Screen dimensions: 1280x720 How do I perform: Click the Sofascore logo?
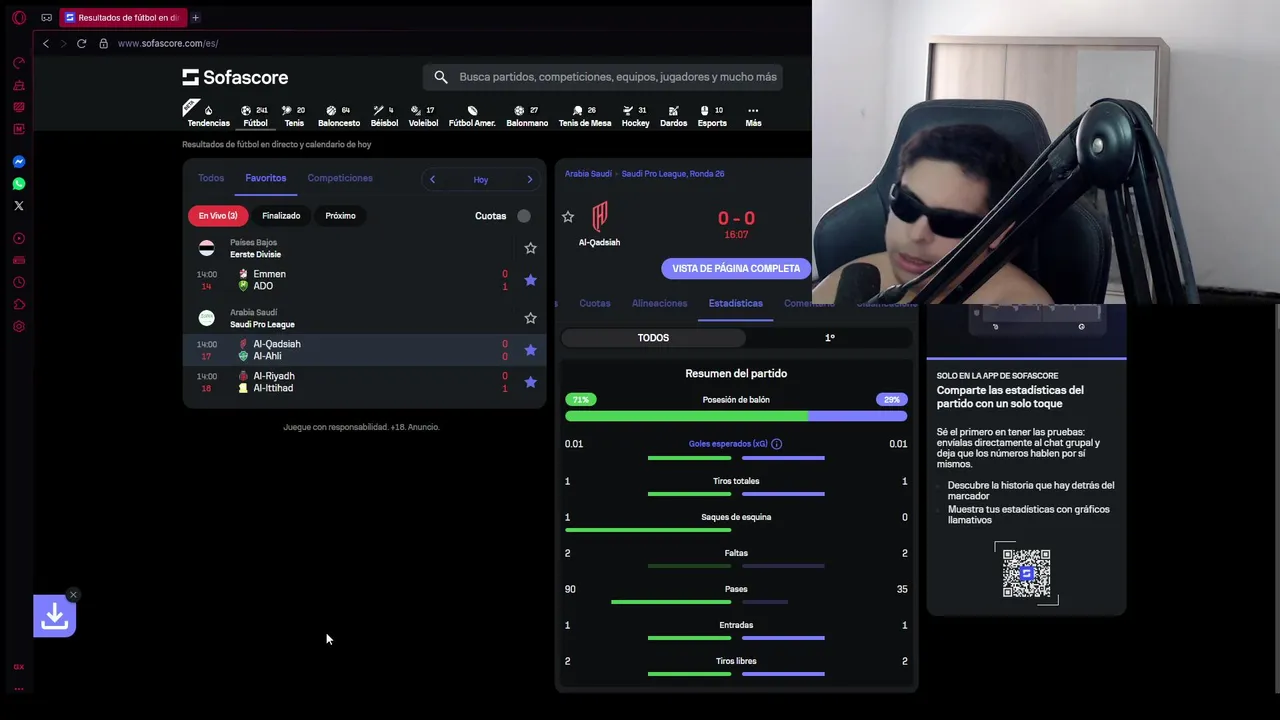point(235,77)
